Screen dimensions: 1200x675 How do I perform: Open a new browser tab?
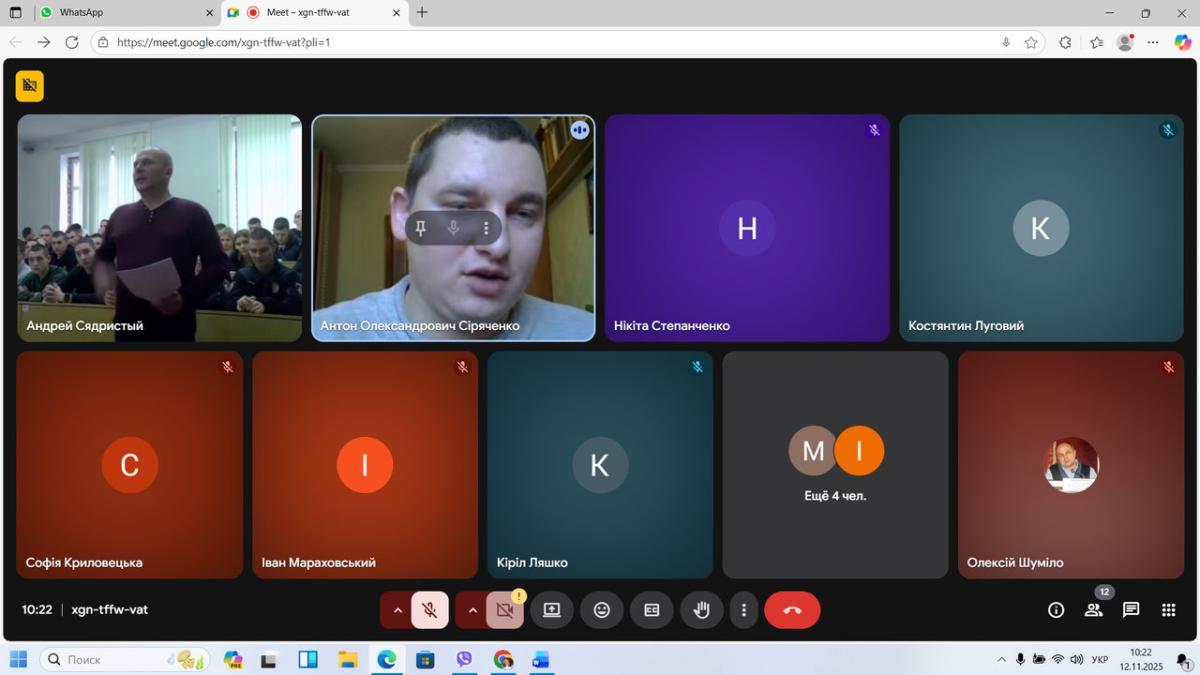point(422,13)
